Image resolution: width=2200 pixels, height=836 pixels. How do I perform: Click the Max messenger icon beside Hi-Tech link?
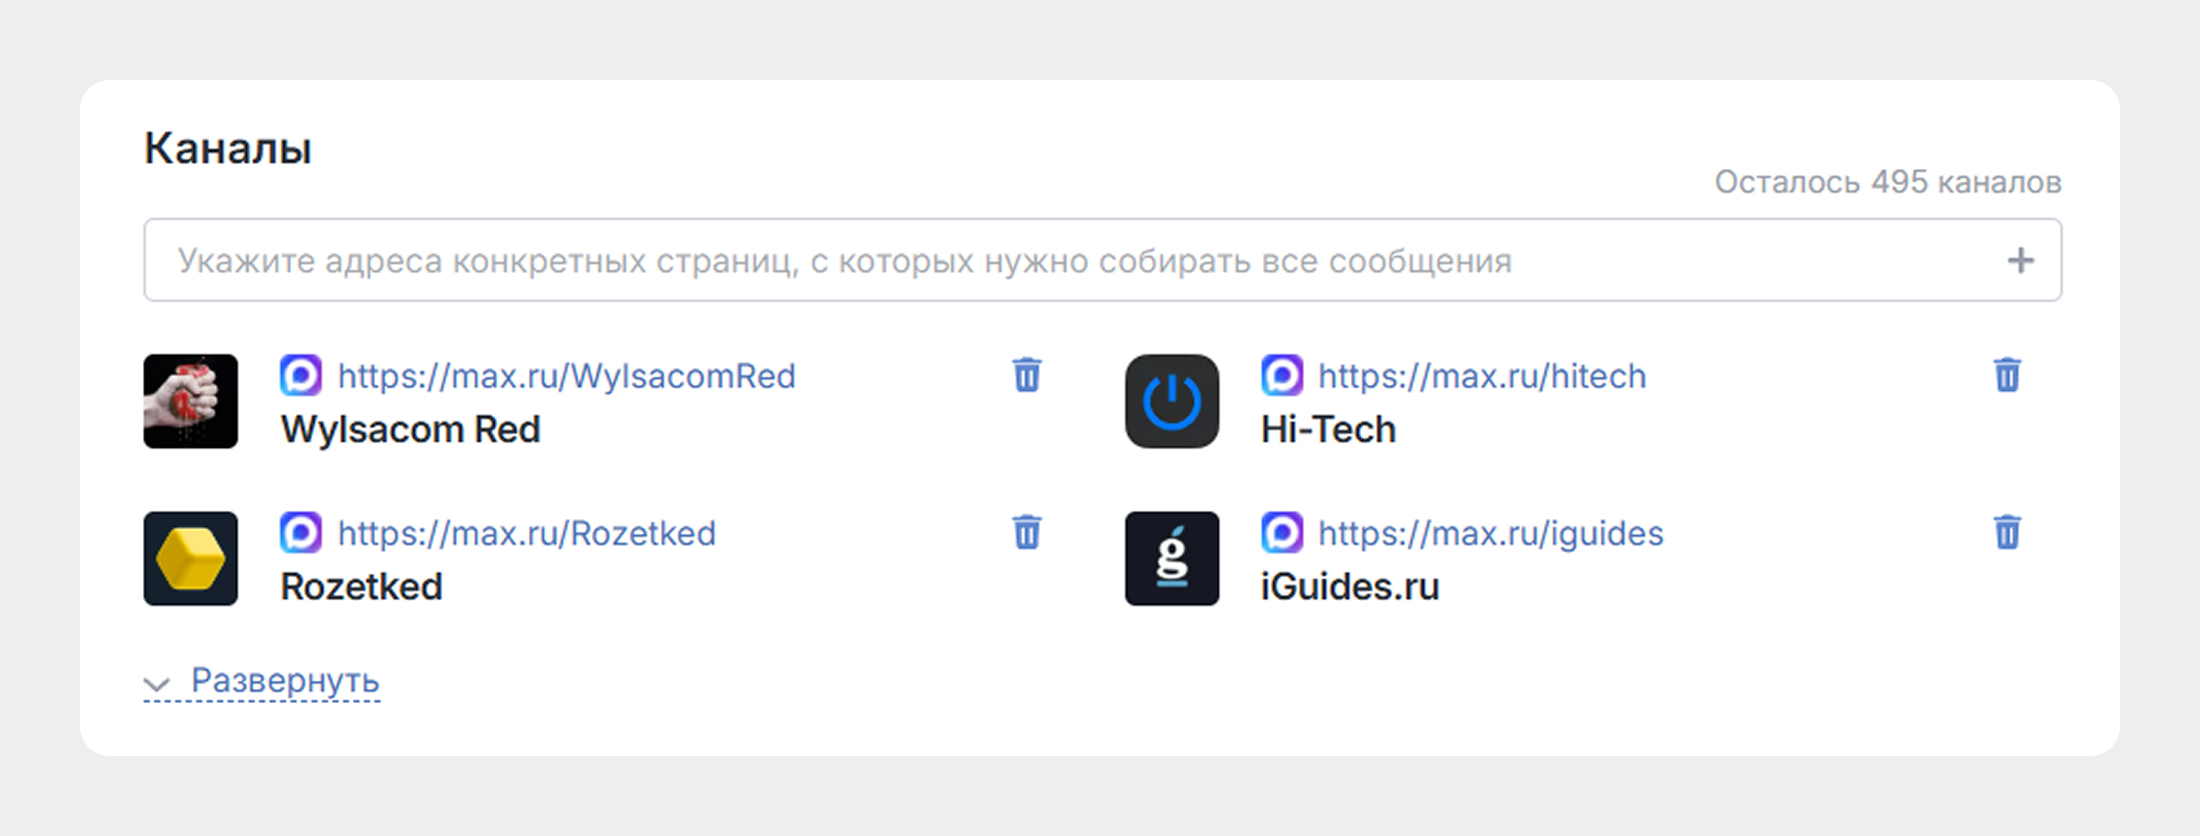click(1283, 374)
